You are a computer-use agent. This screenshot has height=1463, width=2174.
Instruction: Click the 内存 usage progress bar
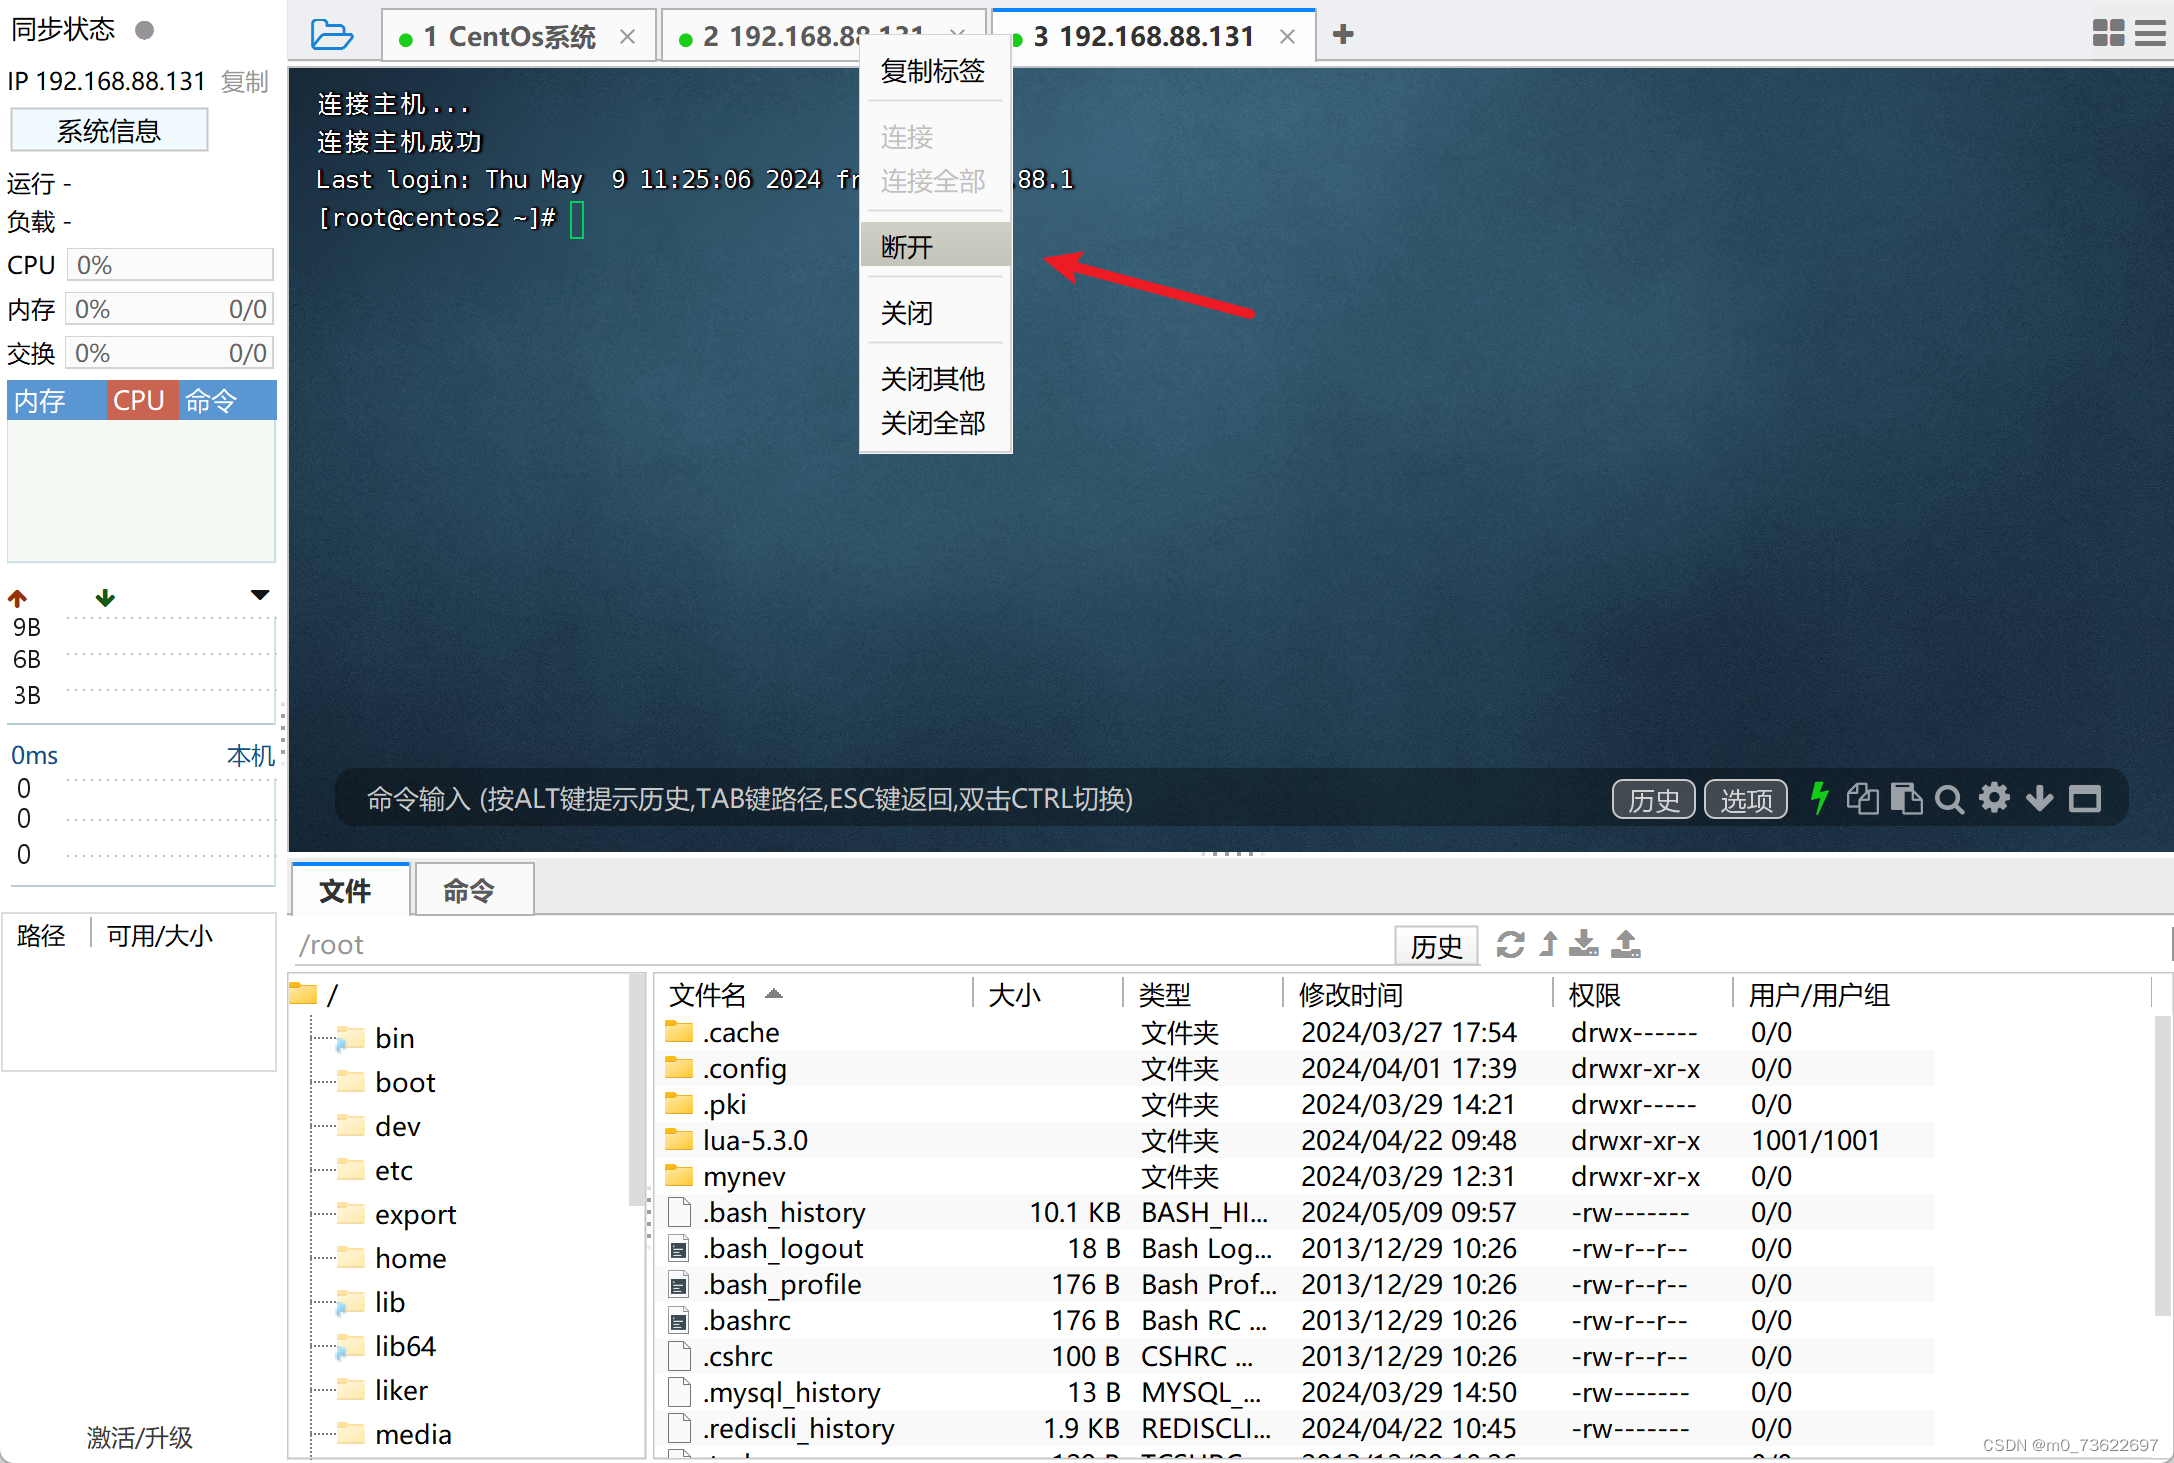170,309
